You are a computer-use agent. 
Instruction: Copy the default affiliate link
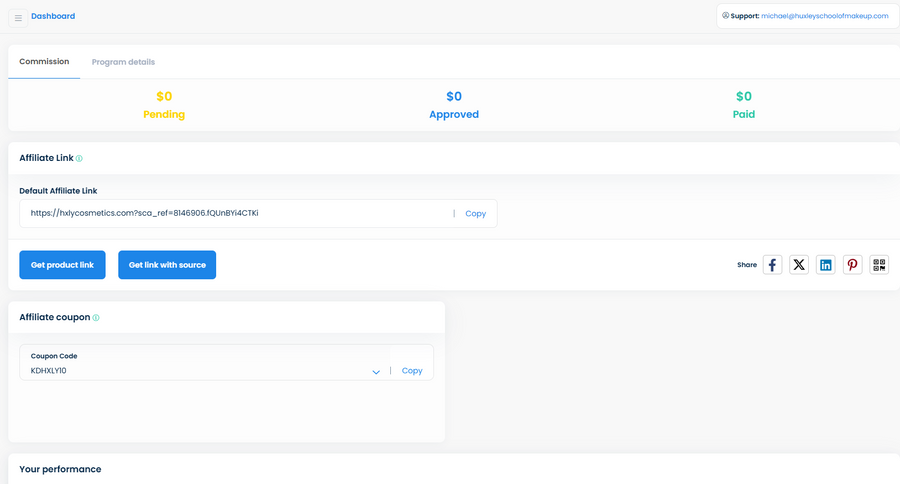tap(475, 214)
